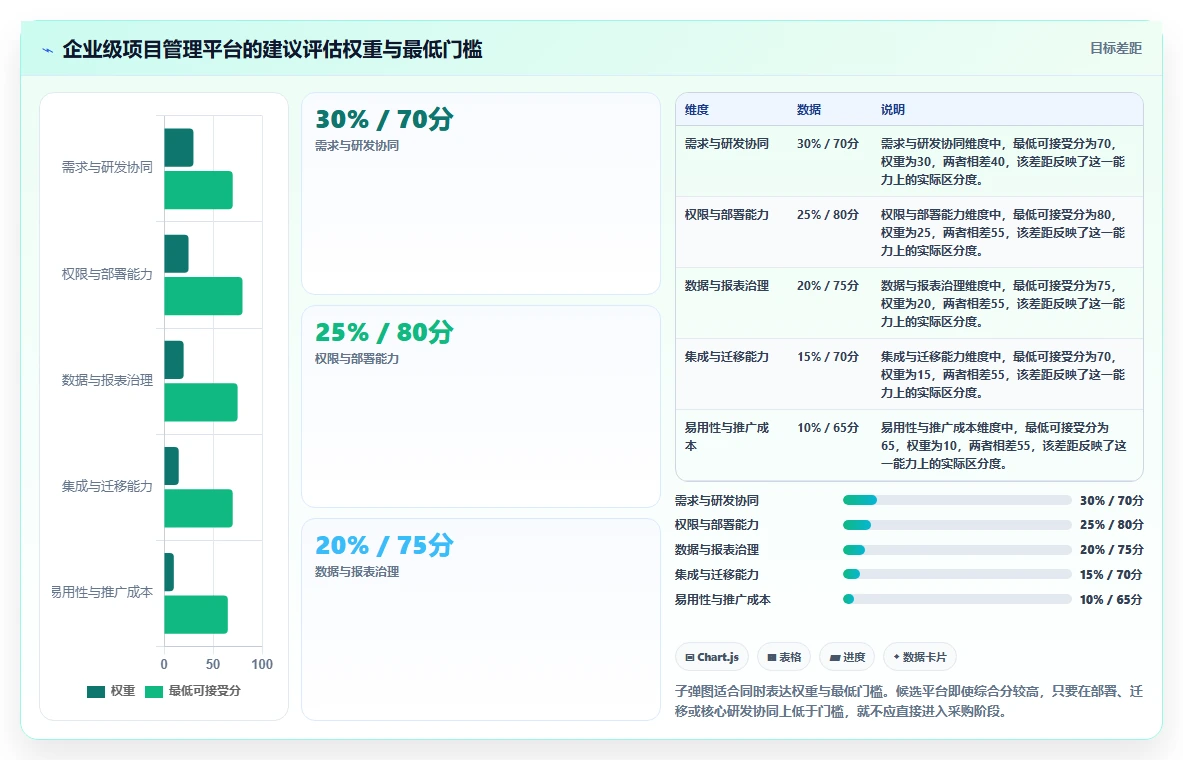
Task: Click the 权限与部署能力 progress bar
Action: (x=957, y=525)
